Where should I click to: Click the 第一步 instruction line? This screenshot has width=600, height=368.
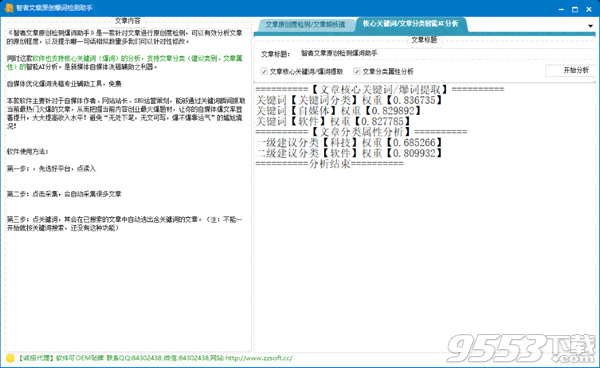(51, 168)
